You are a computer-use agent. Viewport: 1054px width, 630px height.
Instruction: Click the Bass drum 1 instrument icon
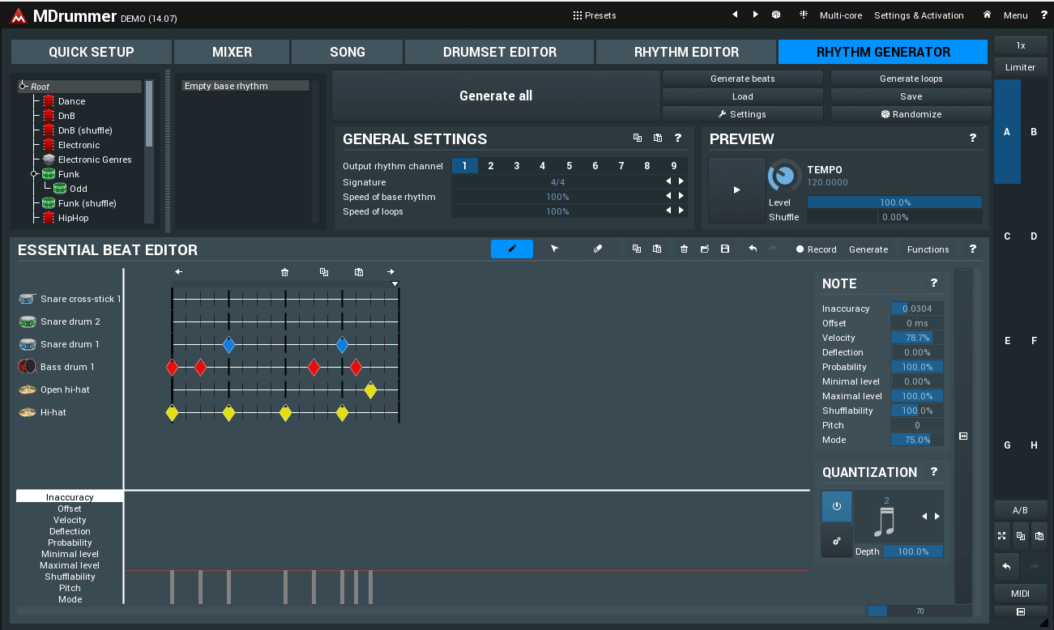click(28, 366)
